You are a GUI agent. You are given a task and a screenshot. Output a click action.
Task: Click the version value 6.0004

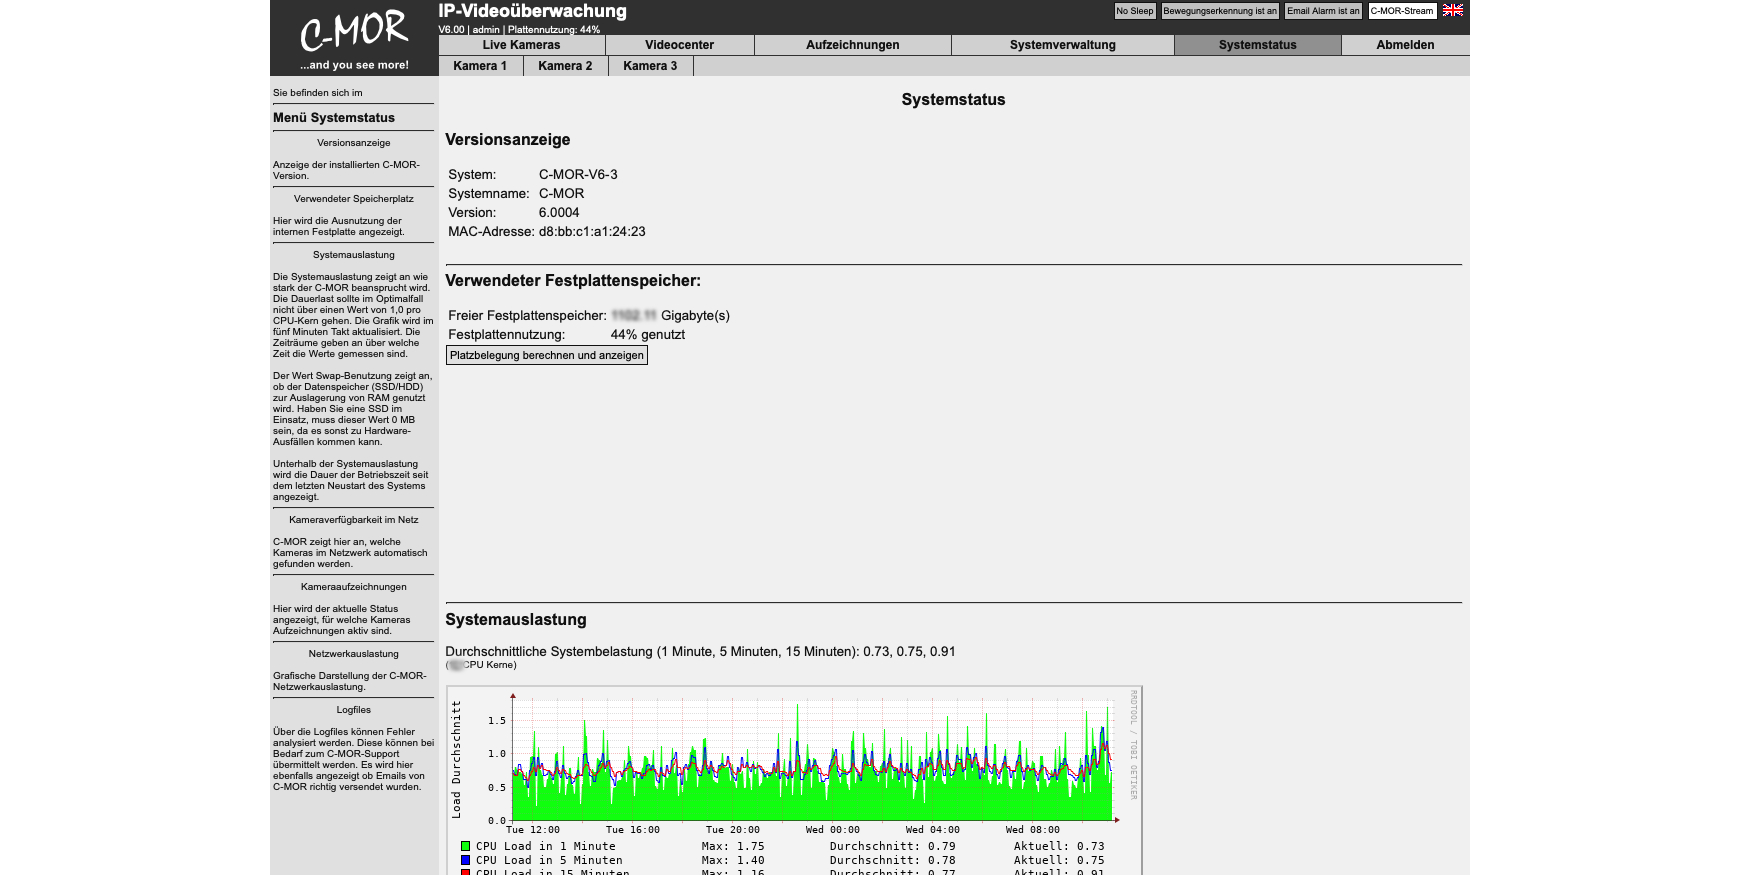(559, 213)
